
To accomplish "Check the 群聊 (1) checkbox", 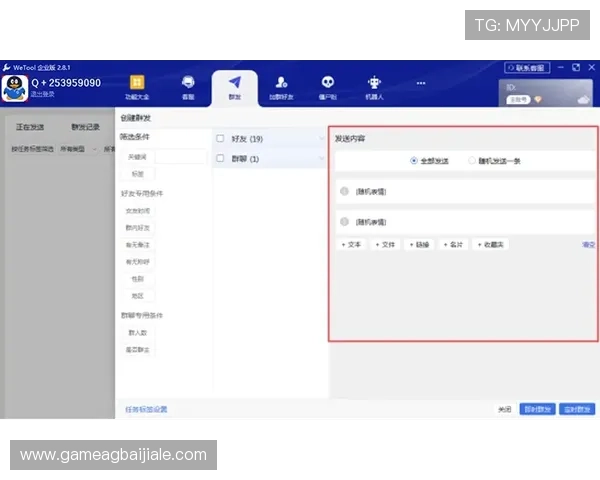I will pos(220,158).
